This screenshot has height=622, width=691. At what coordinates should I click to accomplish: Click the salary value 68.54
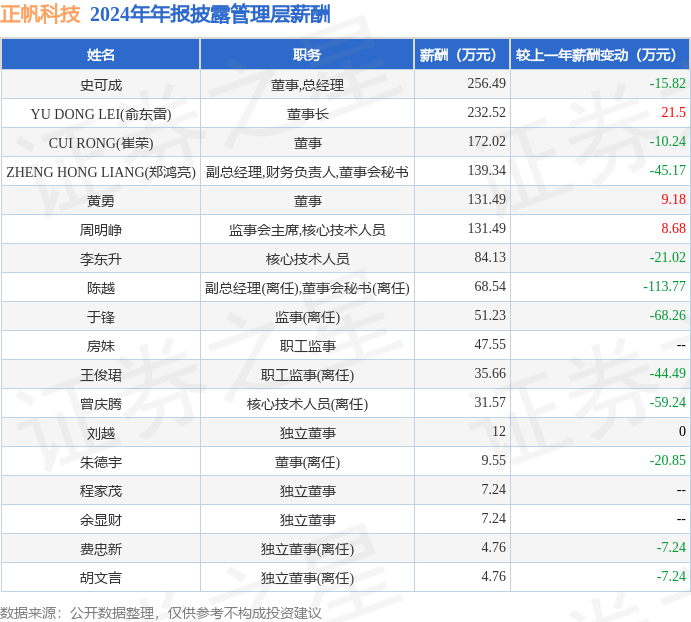490,287
